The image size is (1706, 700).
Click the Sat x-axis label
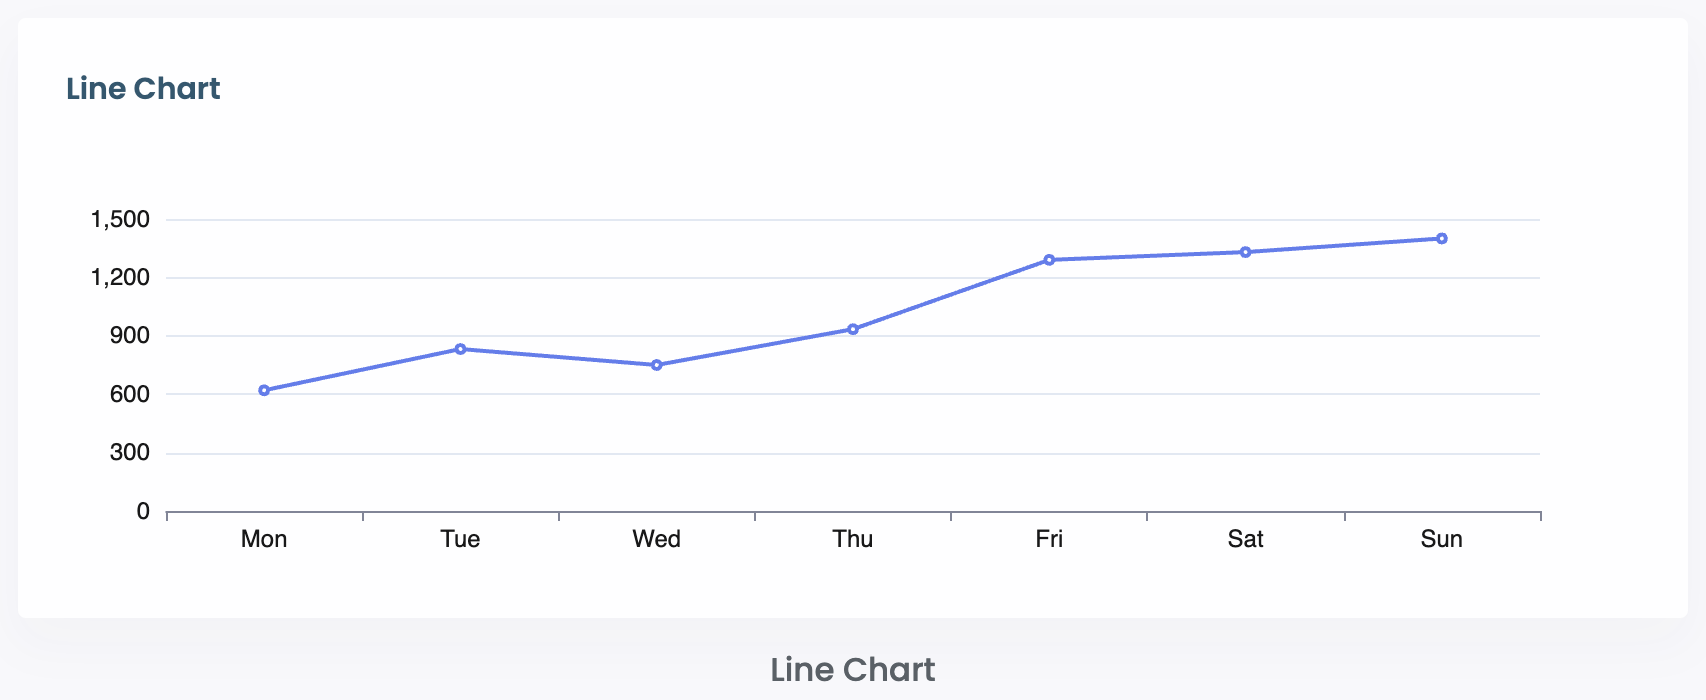(x=1245, y=539)
